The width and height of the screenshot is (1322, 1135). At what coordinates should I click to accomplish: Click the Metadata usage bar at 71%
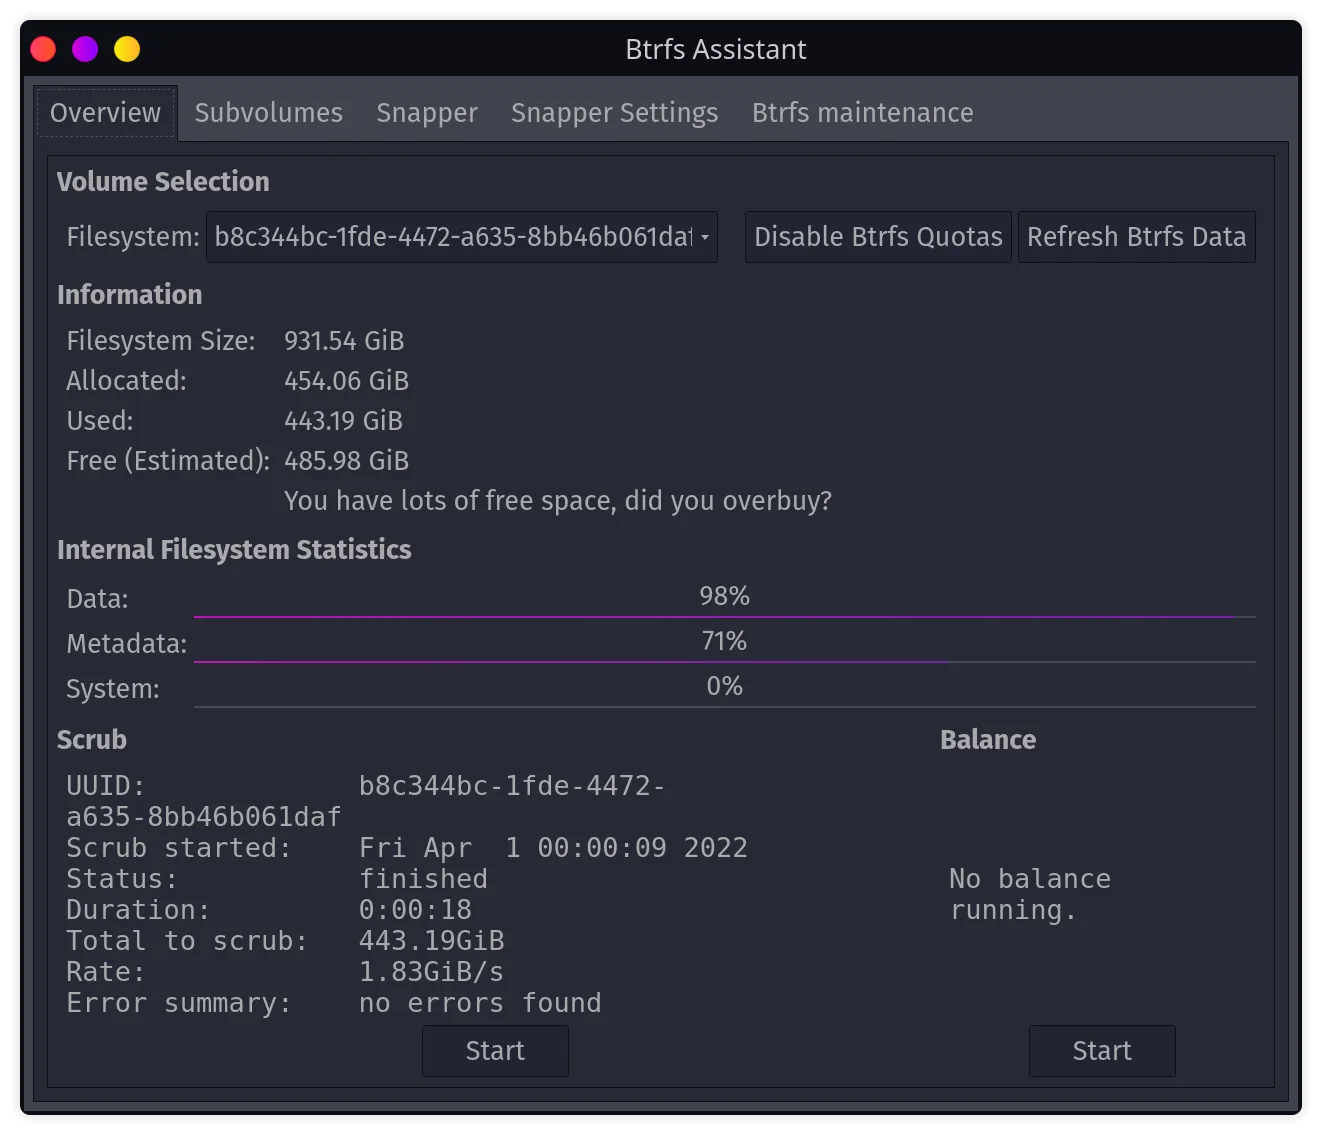724,643
